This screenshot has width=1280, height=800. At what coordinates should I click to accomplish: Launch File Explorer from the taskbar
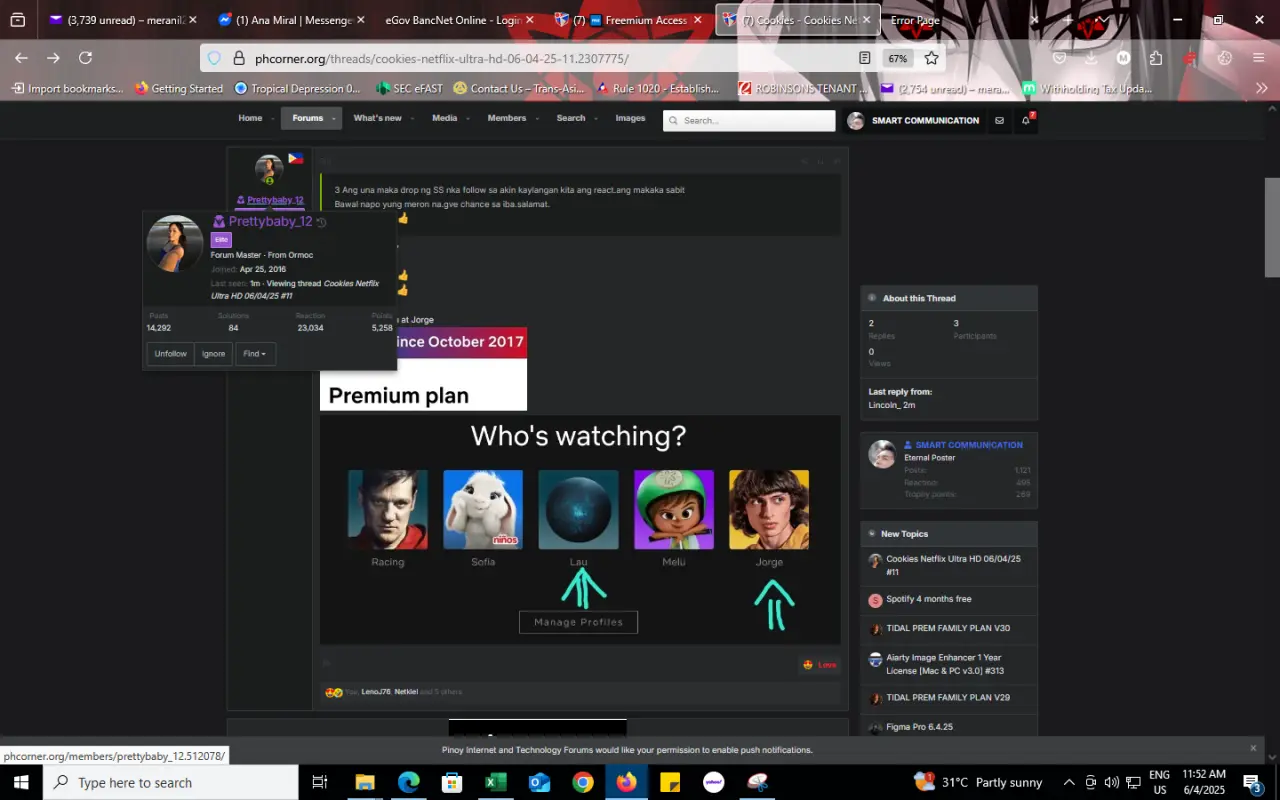tap(365, 782)
